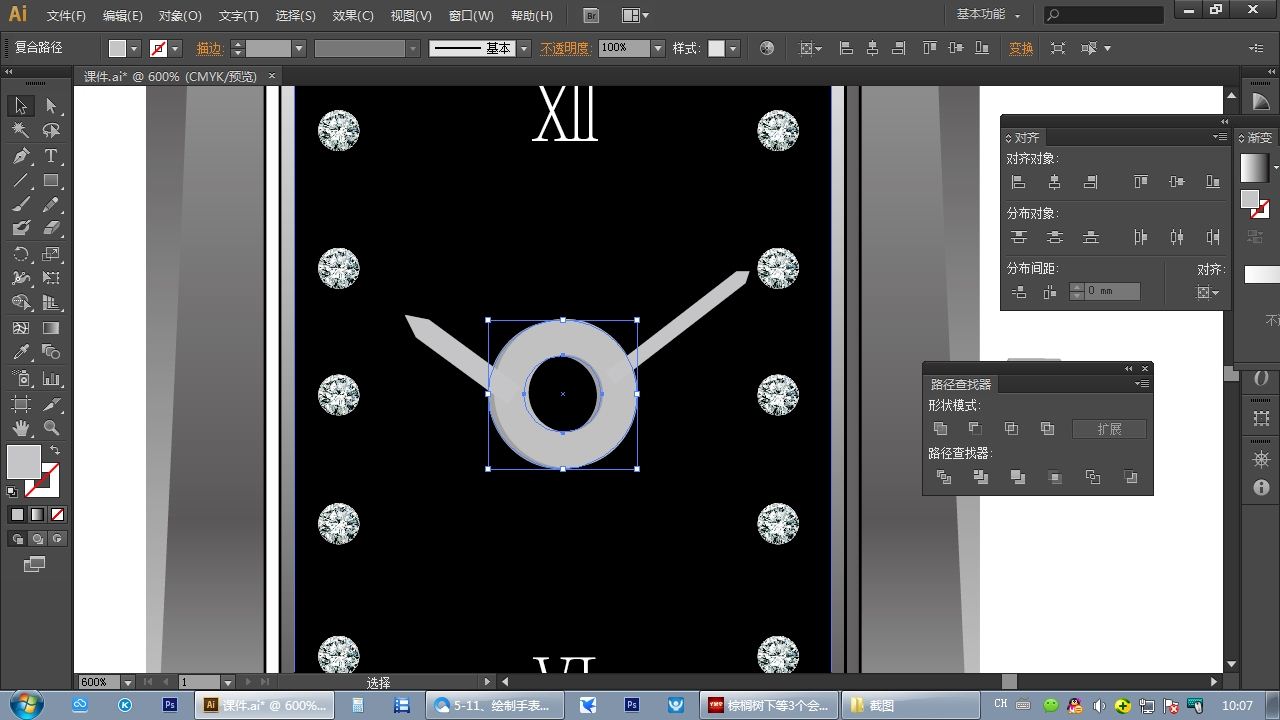The height and width of the screenshot is (720, 1280).
Task: Click horizontal align center in Align panel
Action: pos(1054,182)
